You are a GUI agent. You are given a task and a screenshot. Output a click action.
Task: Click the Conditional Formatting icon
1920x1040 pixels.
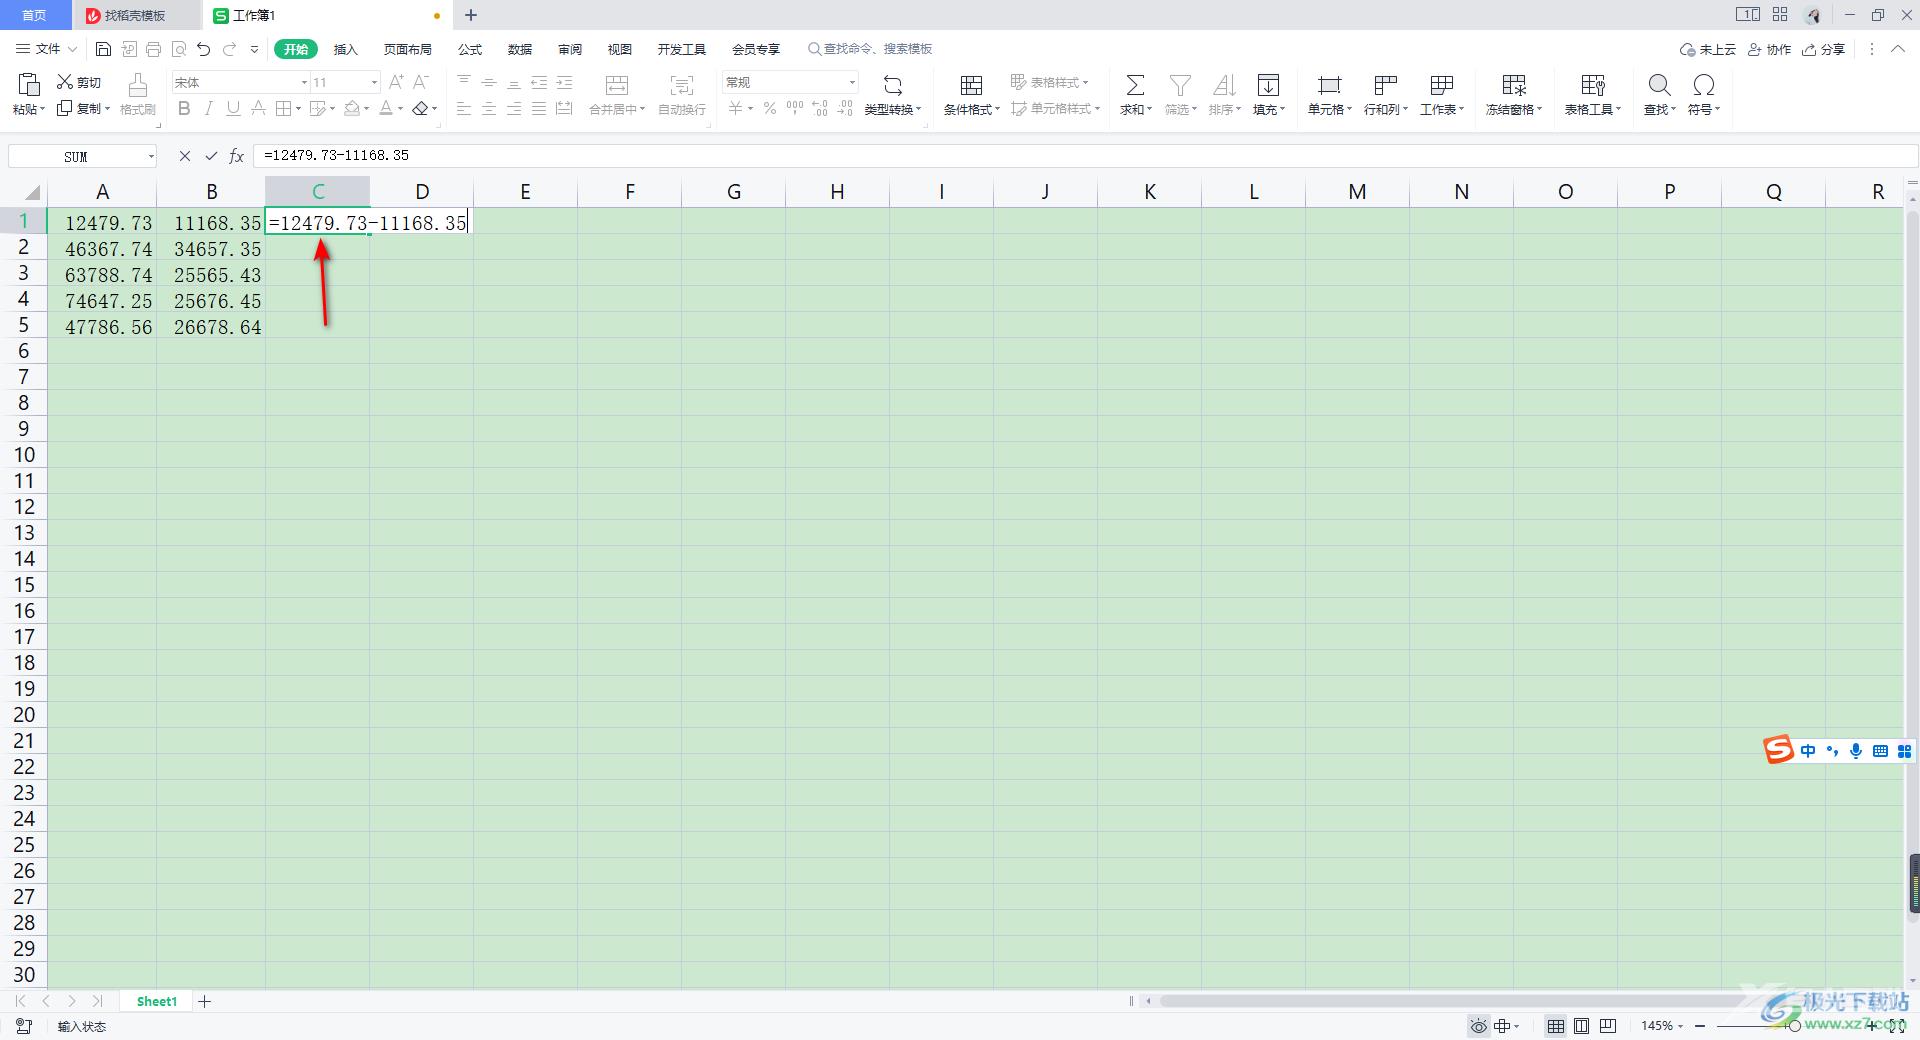pyautogui.click(x=971, y=85)
